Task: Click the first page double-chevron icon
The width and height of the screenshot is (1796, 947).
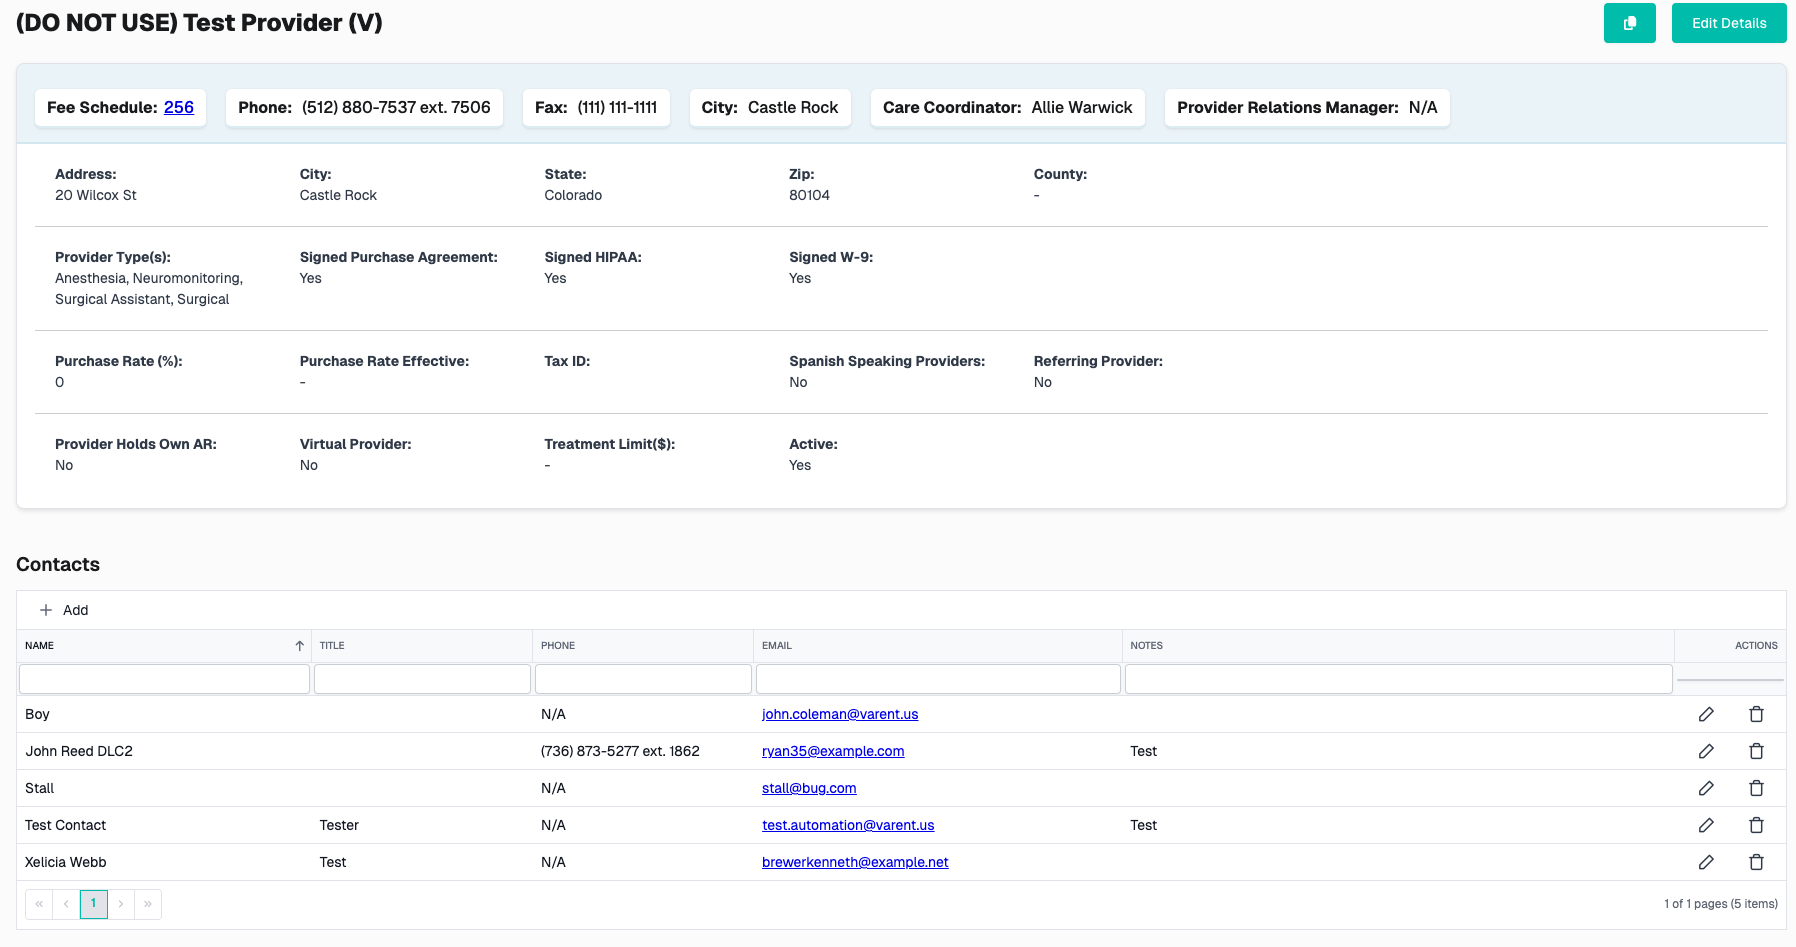Action: point(38,903)
